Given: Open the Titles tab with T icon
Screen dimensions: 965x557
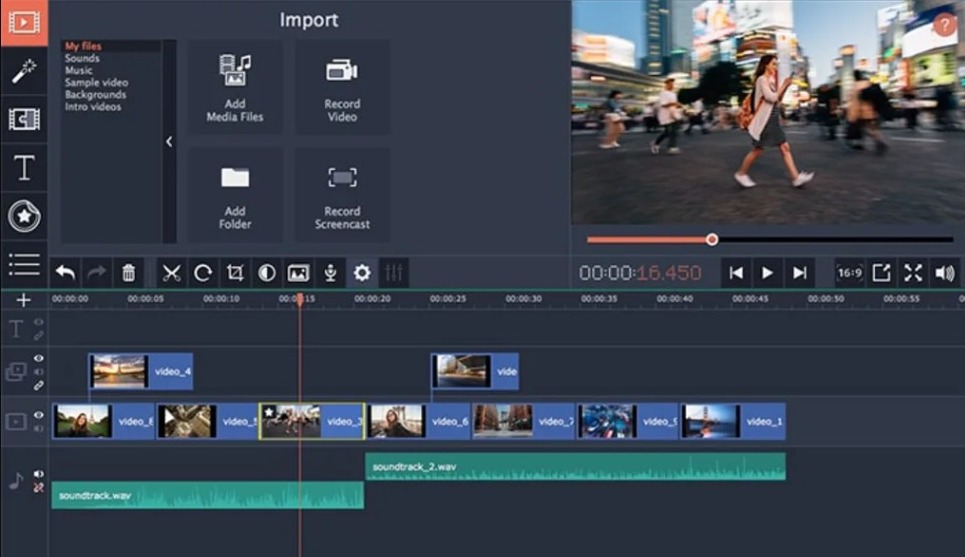Looking at the screenshot, I should [24, 168].
